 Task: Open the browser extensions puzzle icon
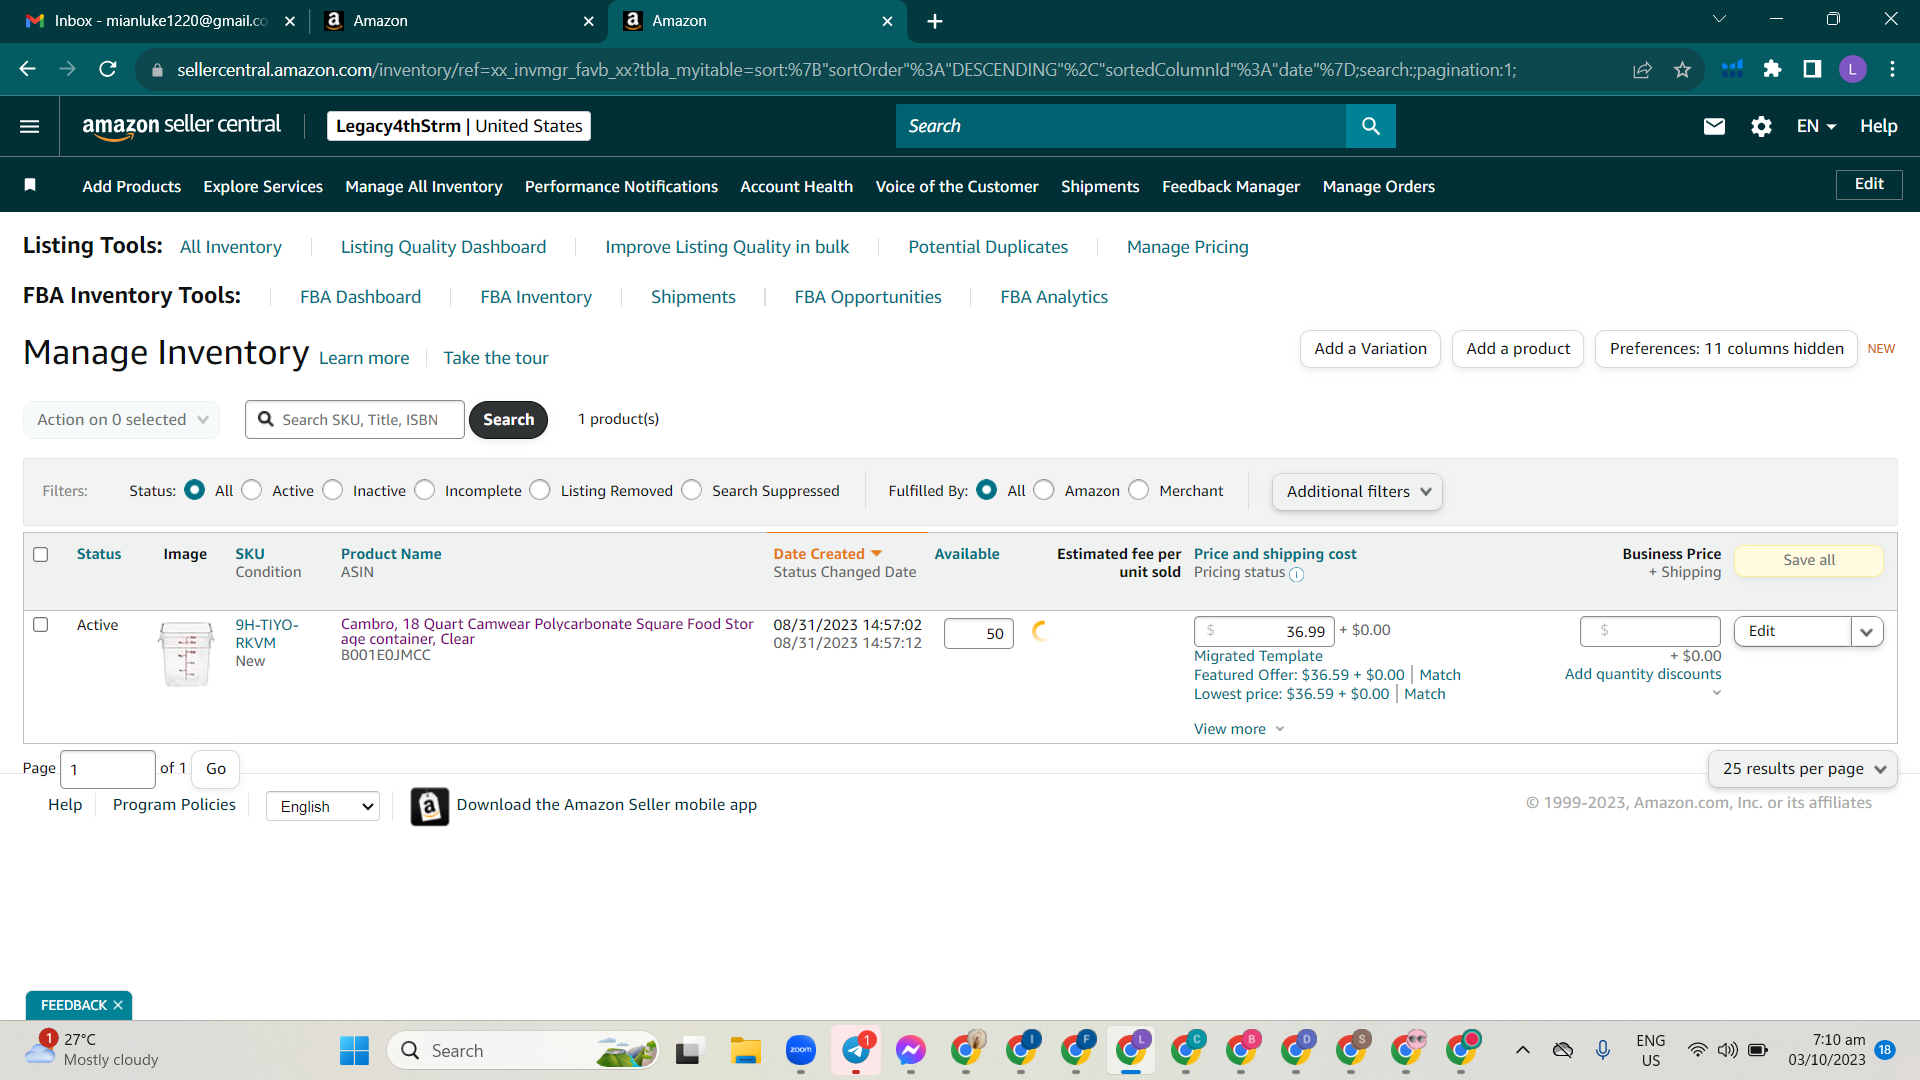pyautogui.click(x=1772, y=69)
